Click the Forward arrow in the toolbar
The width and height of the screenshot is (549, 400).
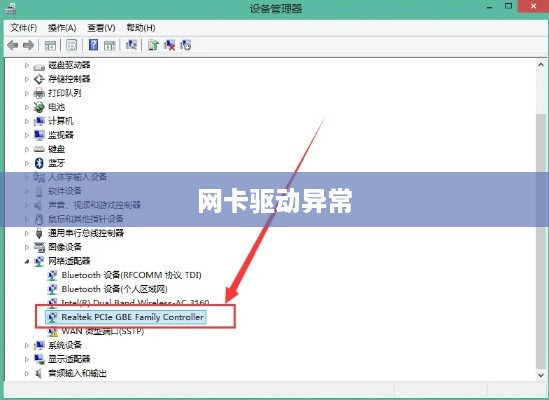click(x=28, y=45)
